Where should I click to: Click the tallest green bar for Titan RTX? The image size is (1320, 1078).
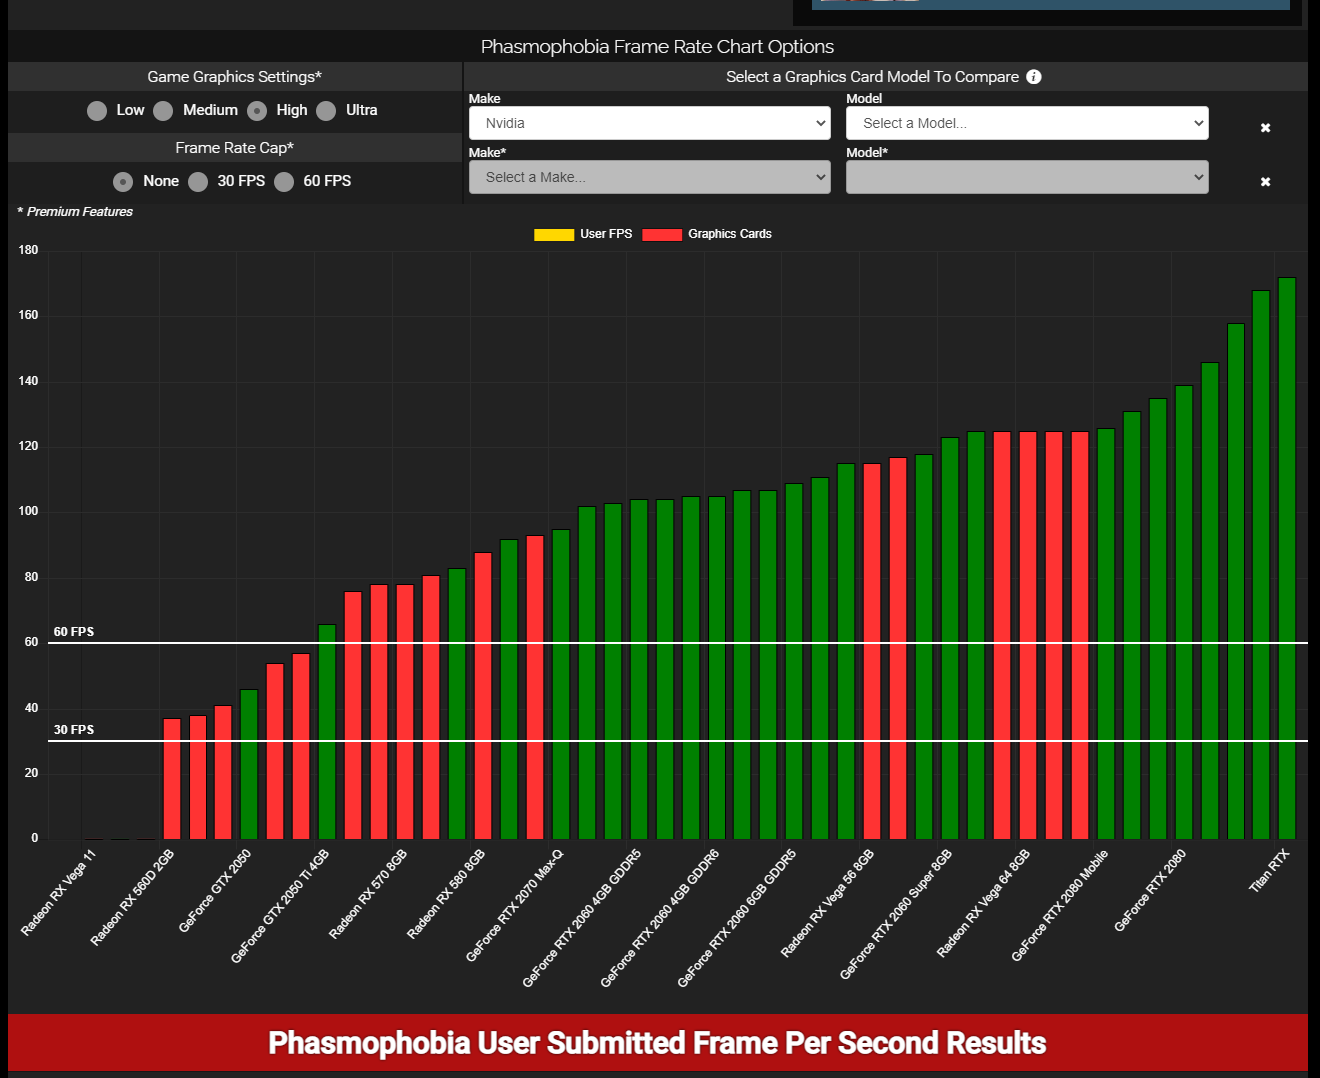click(x=1287, y=558)
